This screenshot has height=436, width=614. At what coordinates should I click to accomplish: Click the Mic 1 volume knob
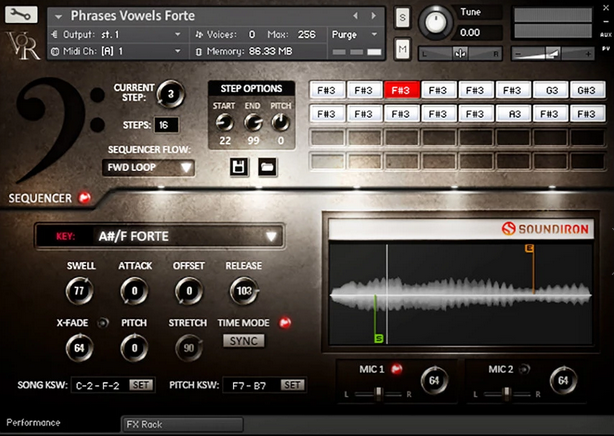pyautogui.click(x=434, y=380)
